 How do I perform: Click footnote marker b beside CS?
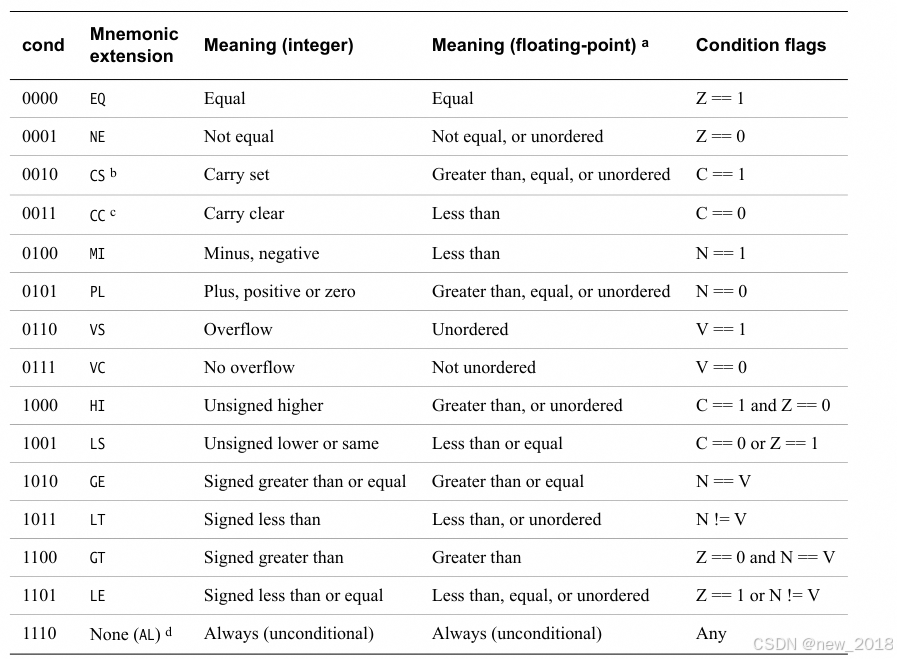tap(114, 172)
